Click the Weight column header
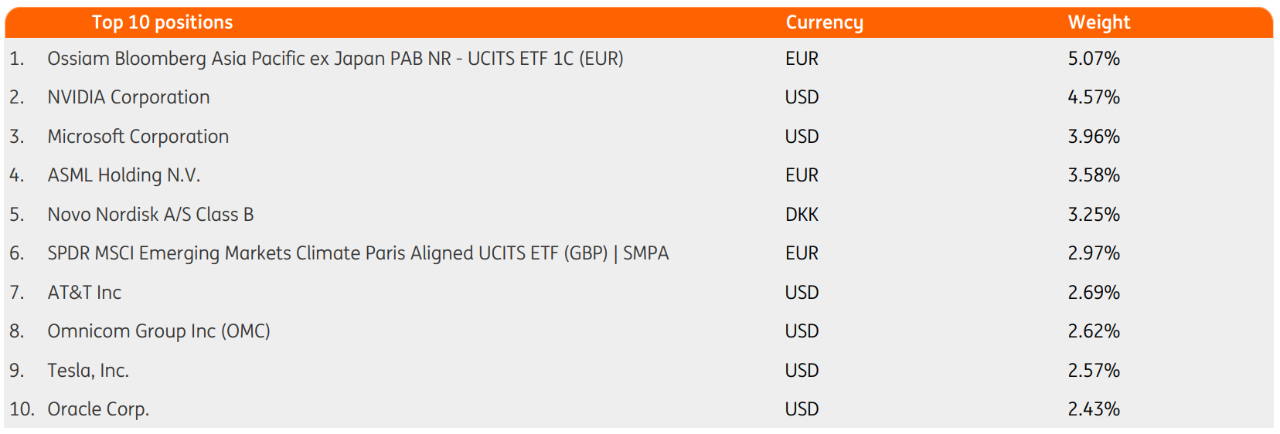Image resolution: width=1280 pixels, height=434 pixels. (x=1099, y=22)
